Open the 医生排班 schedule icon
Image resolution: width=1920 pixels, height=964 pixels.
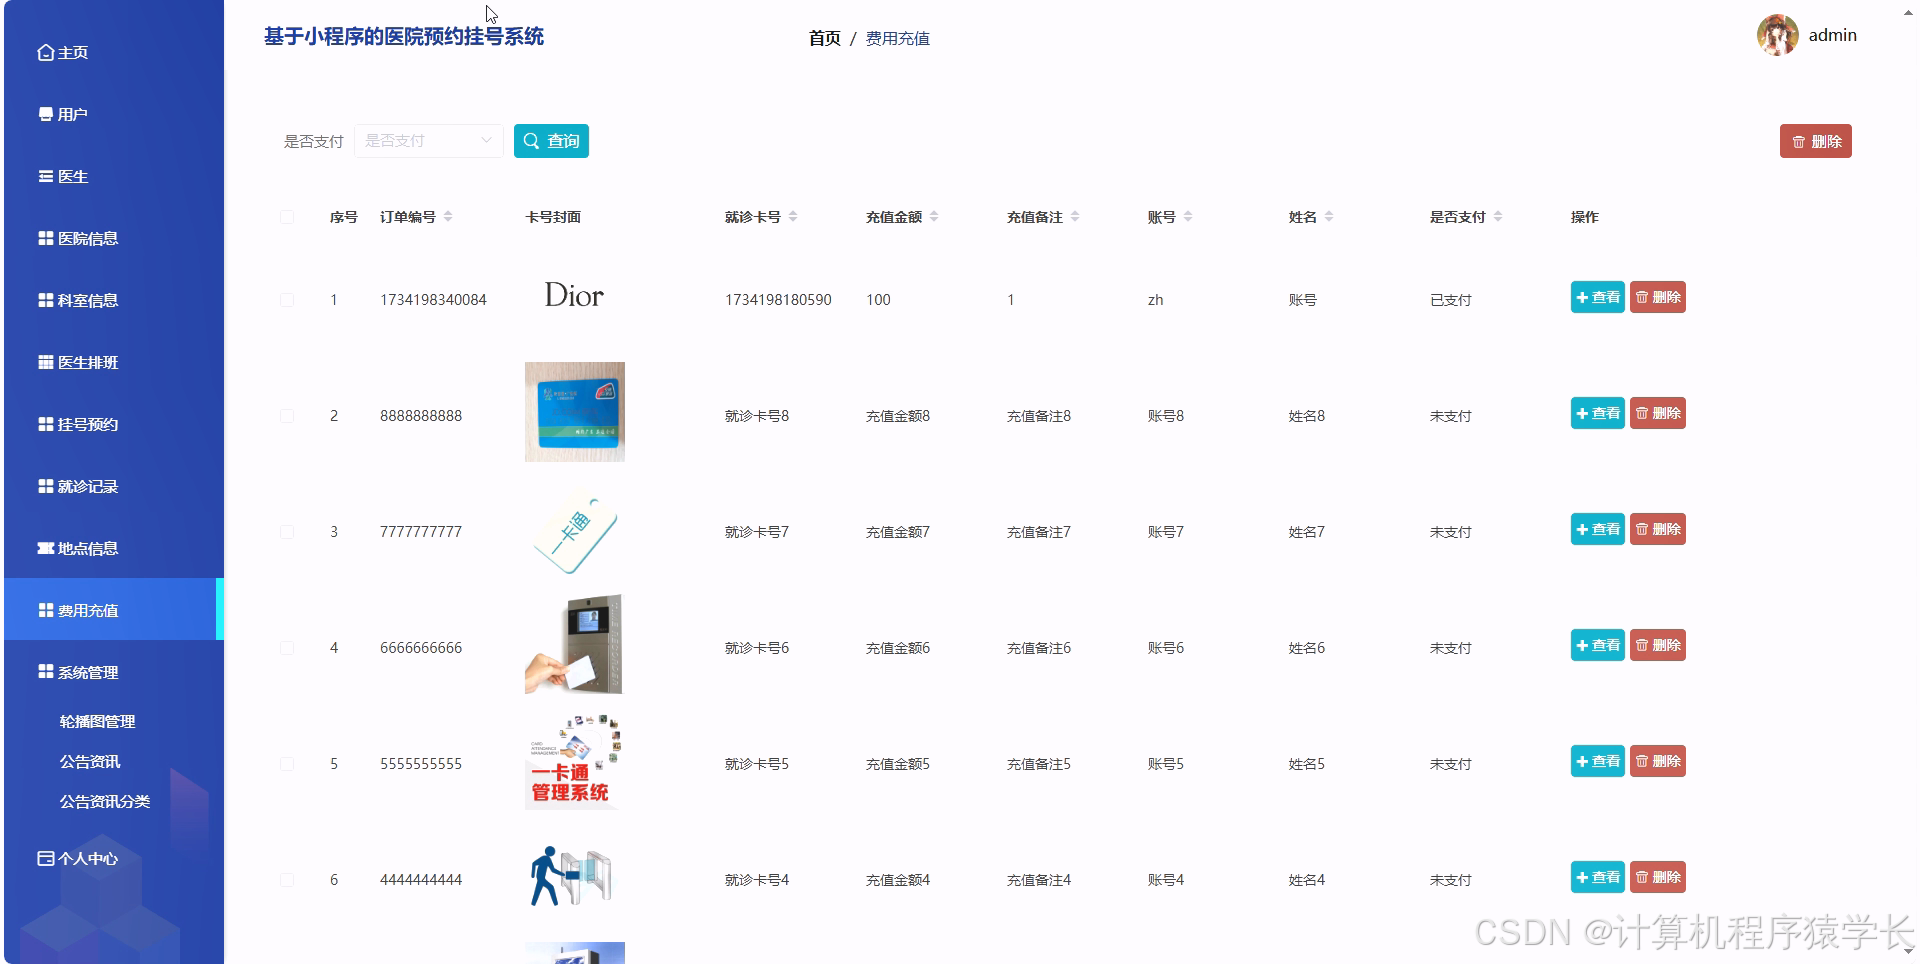[x=44, y=362]
